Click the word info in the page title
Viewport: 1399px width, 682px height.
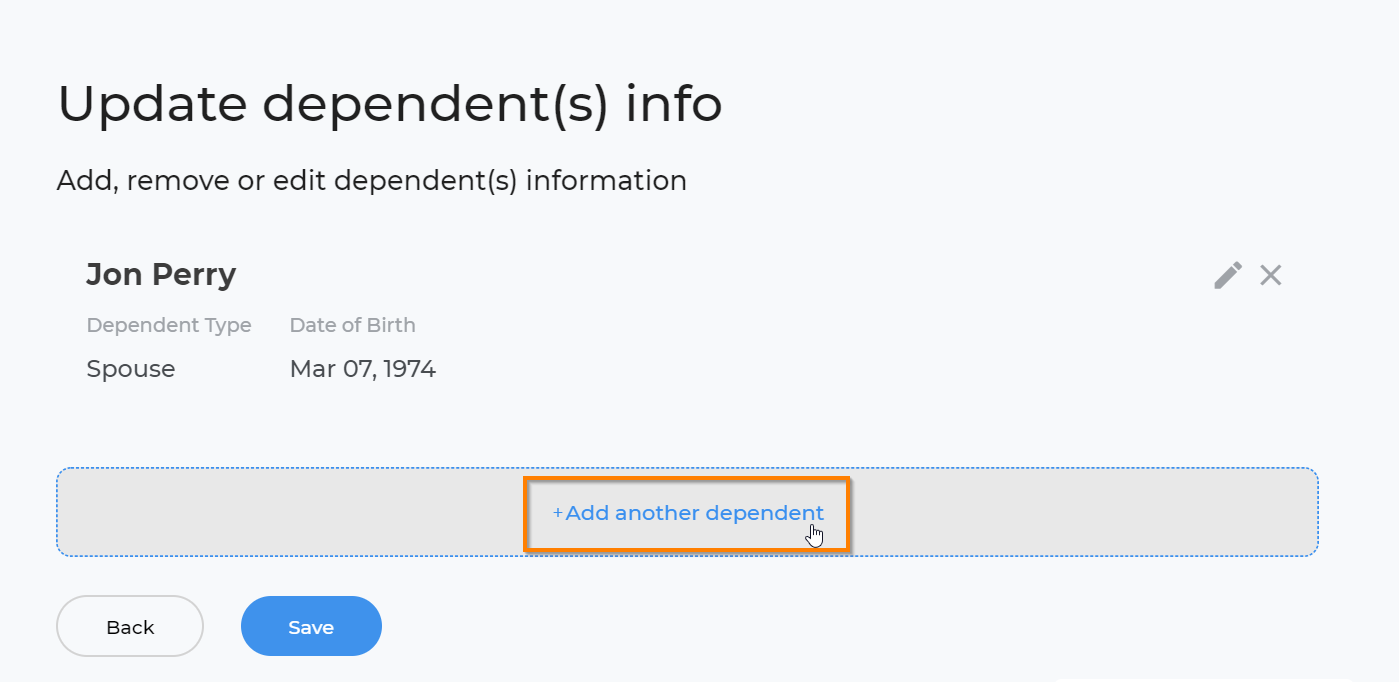(674, 103)
